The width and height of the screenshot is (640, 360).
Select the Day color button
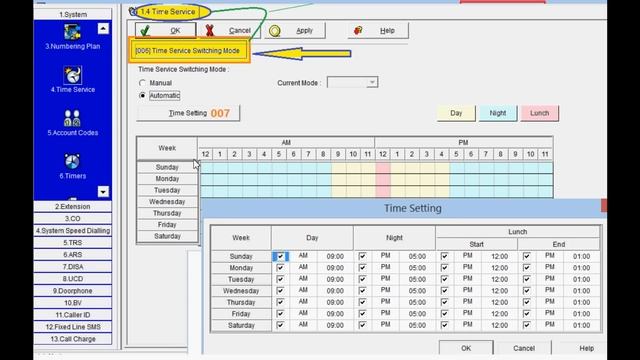pos(456,113)
